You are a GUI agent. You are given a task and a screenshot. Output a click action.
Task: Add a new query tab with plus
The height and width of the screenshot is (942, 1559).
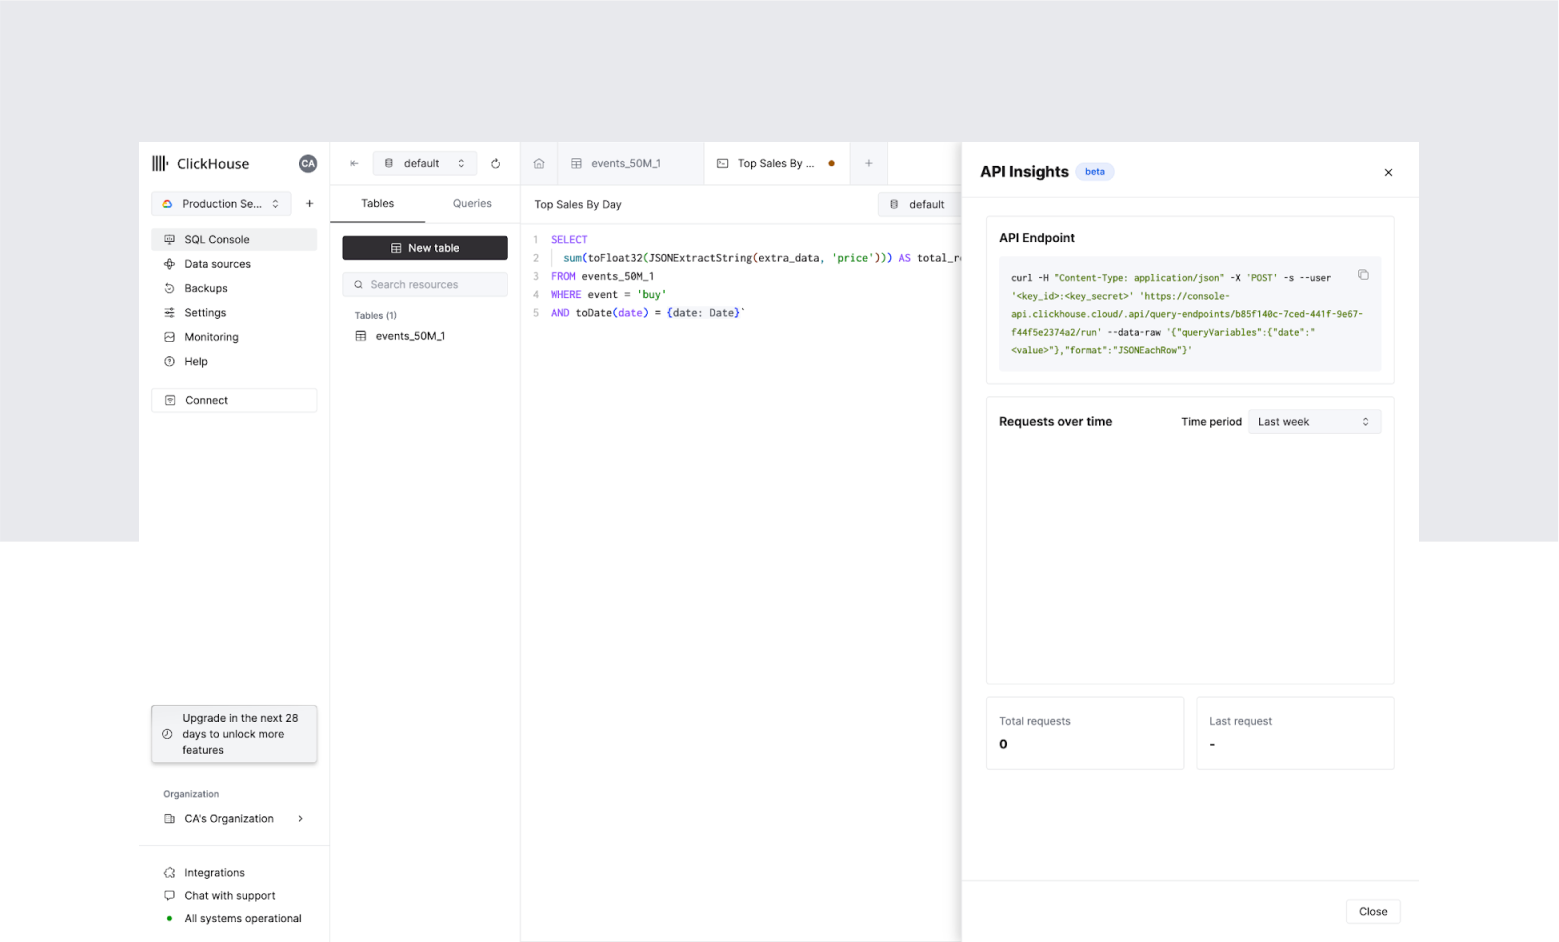click(x=868, y=164)
